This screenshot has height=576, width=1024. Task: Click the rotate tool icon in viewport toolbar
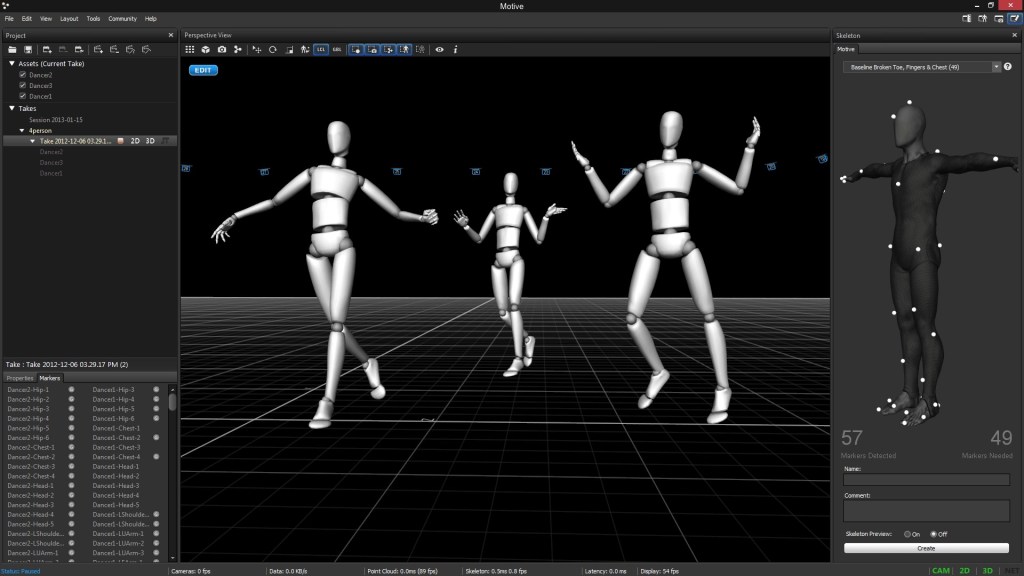coord(273,49)
